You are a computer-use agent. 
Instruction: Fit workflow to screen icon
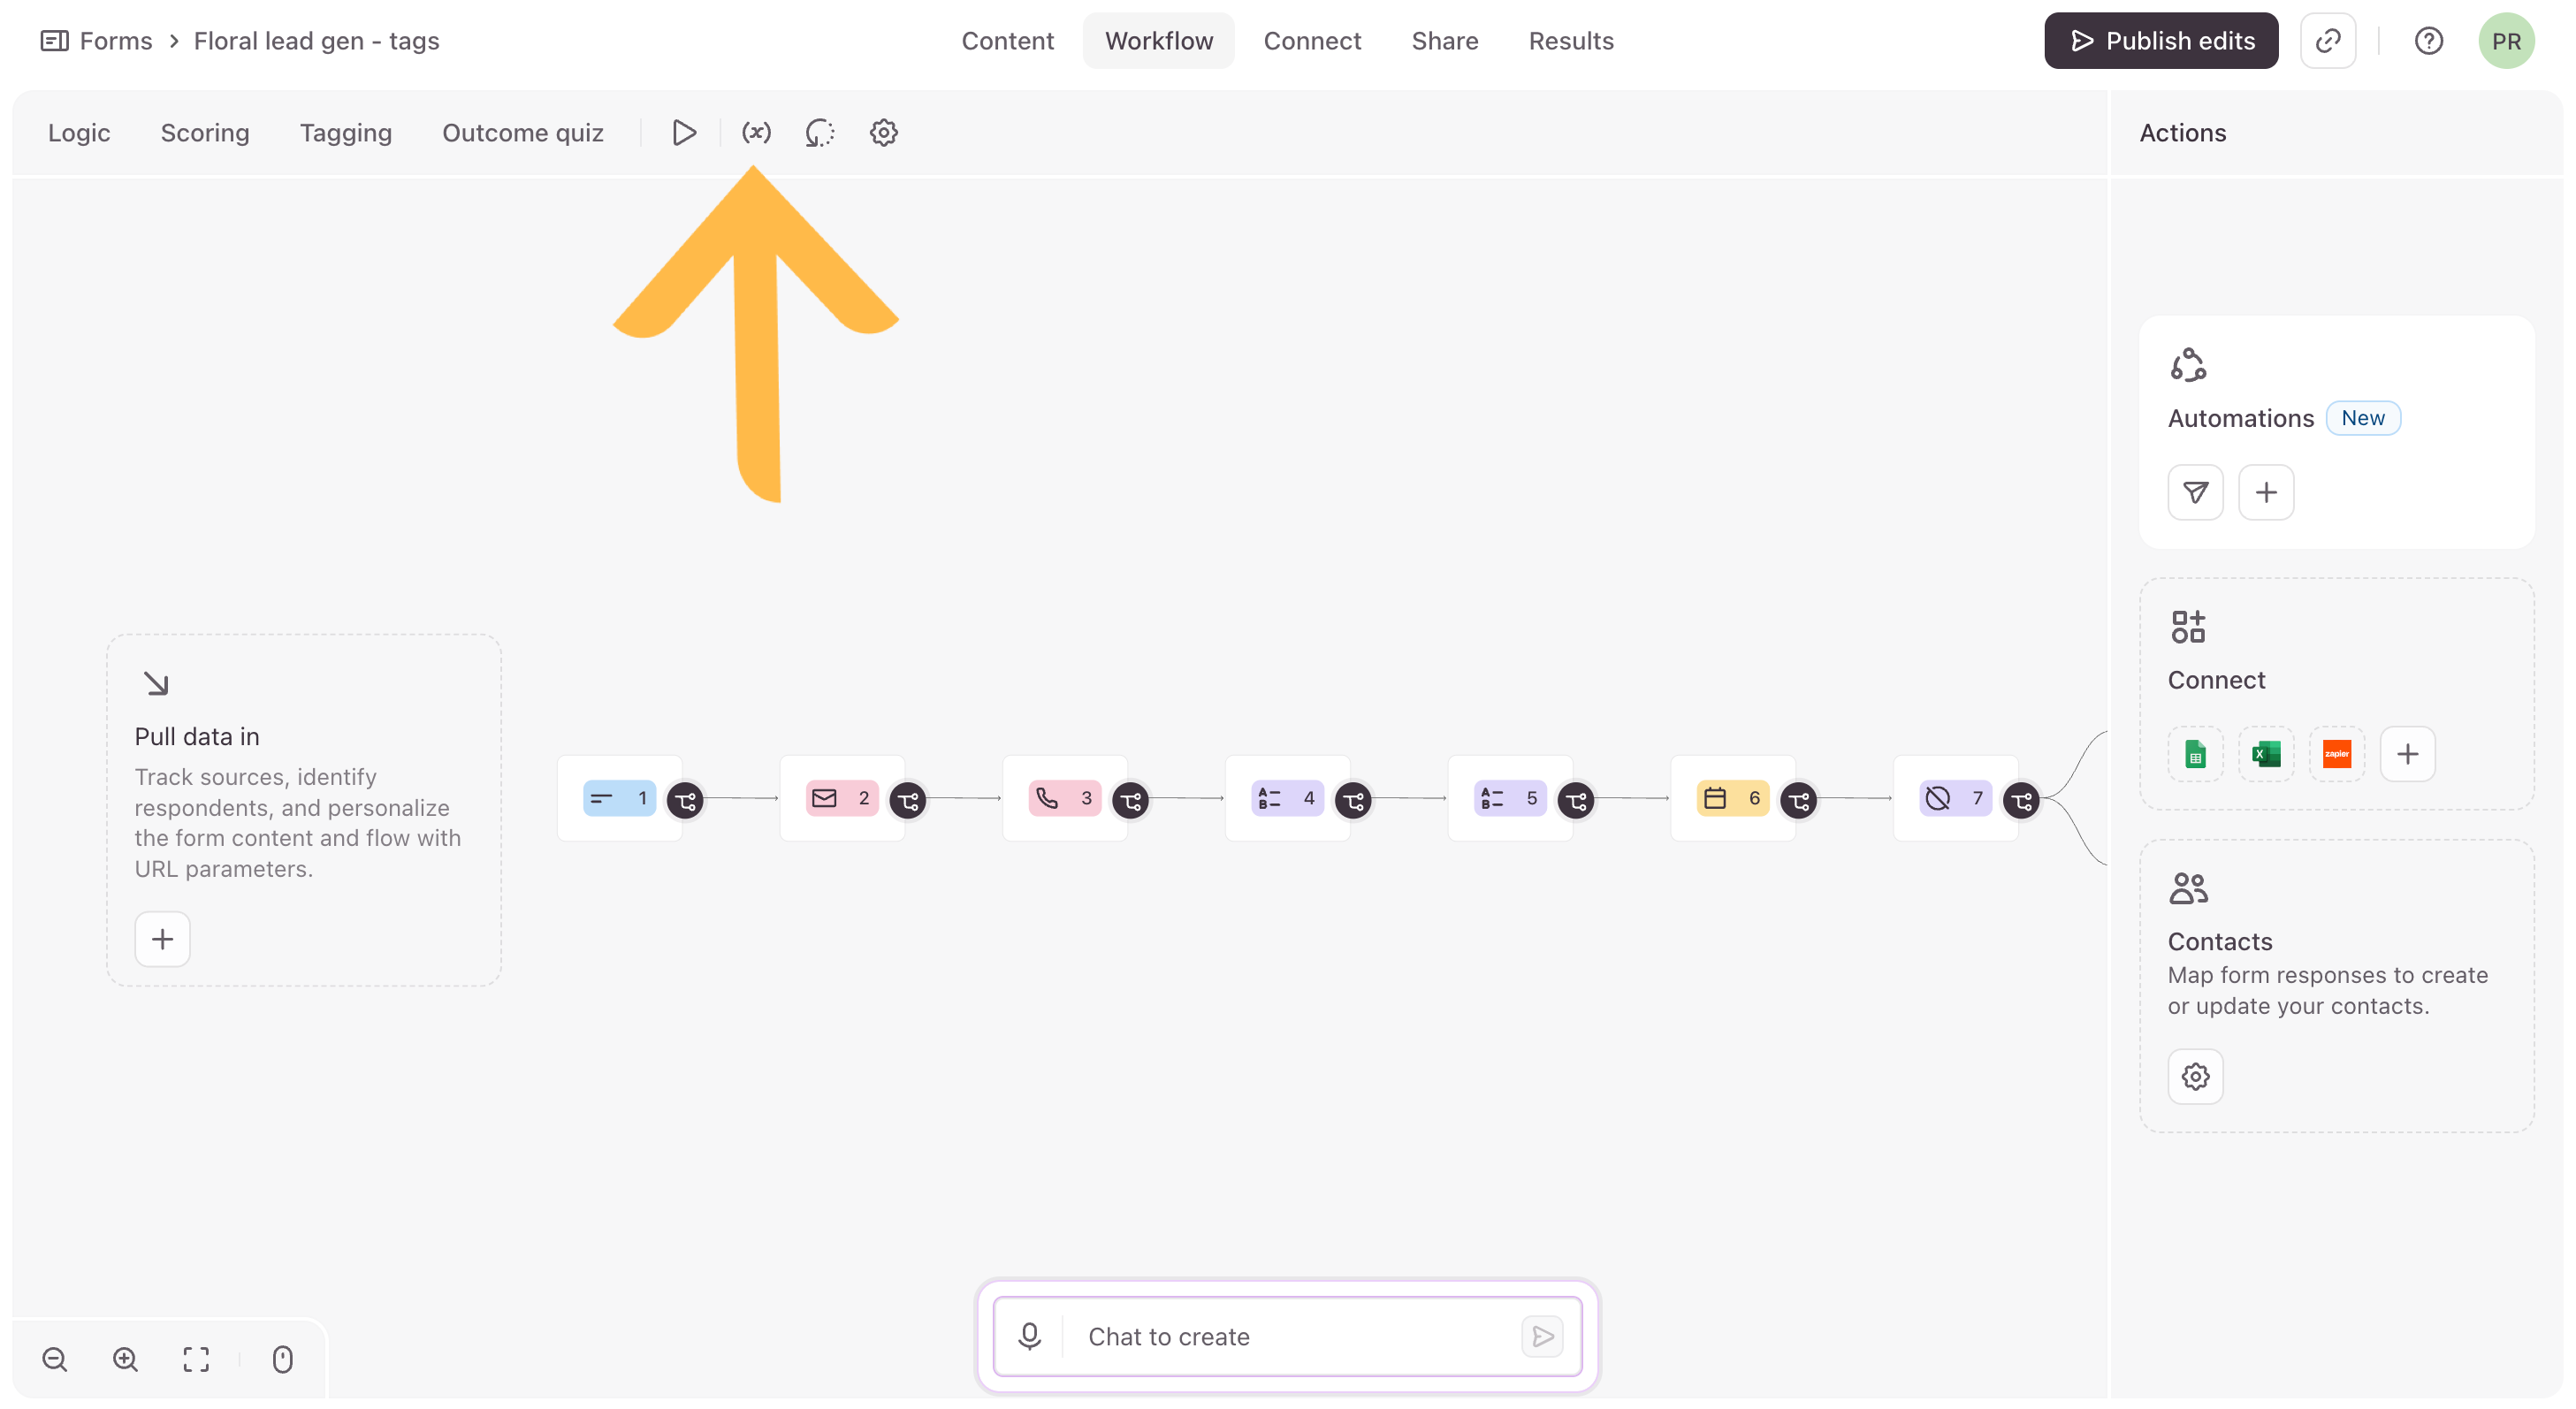tap(196, 1360)
